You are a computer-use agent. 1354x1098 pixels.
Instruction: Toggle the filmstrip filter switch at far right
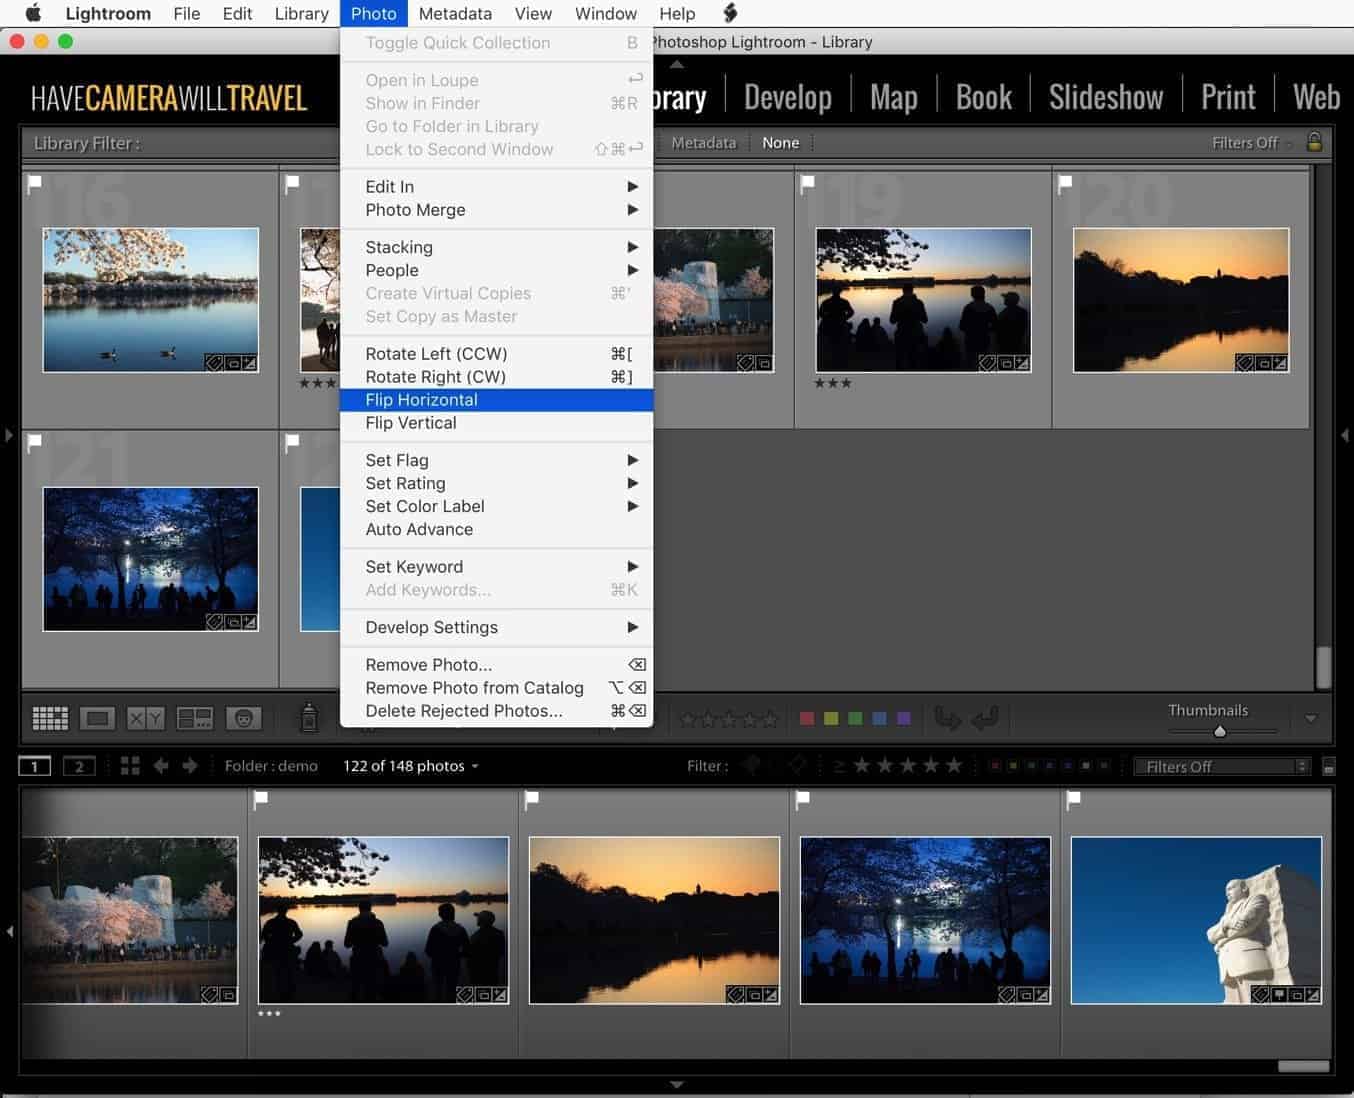pos(1329,767)
